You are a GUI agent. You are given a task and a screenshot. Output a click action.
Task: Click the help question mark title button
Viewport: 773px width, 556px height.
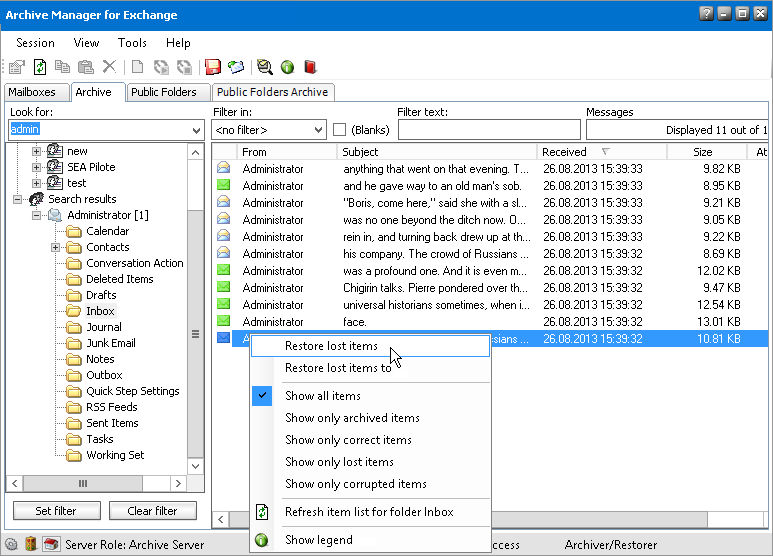click(x=706, y=14)
